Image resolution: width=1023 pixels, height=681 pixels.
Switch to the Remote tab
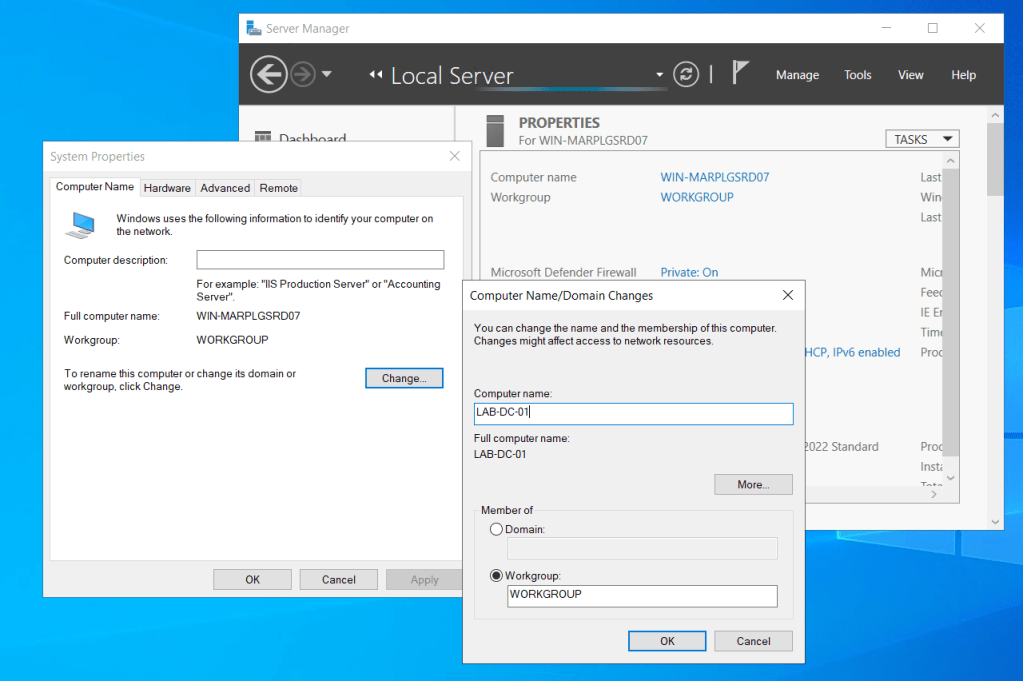[x=278, y=188]
